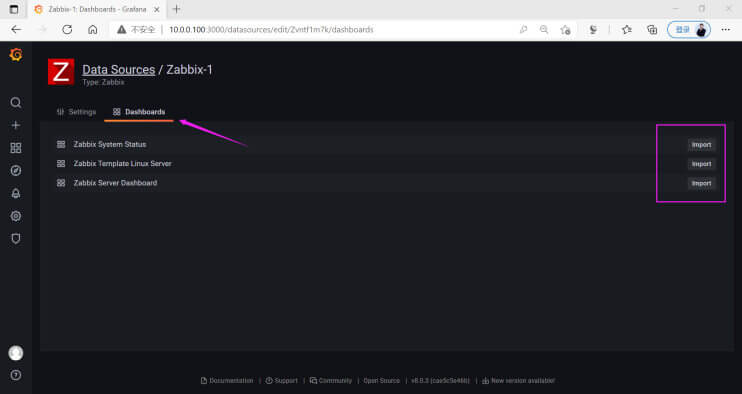Click Zabbix Server Dashboard row text

pos(115,183)
